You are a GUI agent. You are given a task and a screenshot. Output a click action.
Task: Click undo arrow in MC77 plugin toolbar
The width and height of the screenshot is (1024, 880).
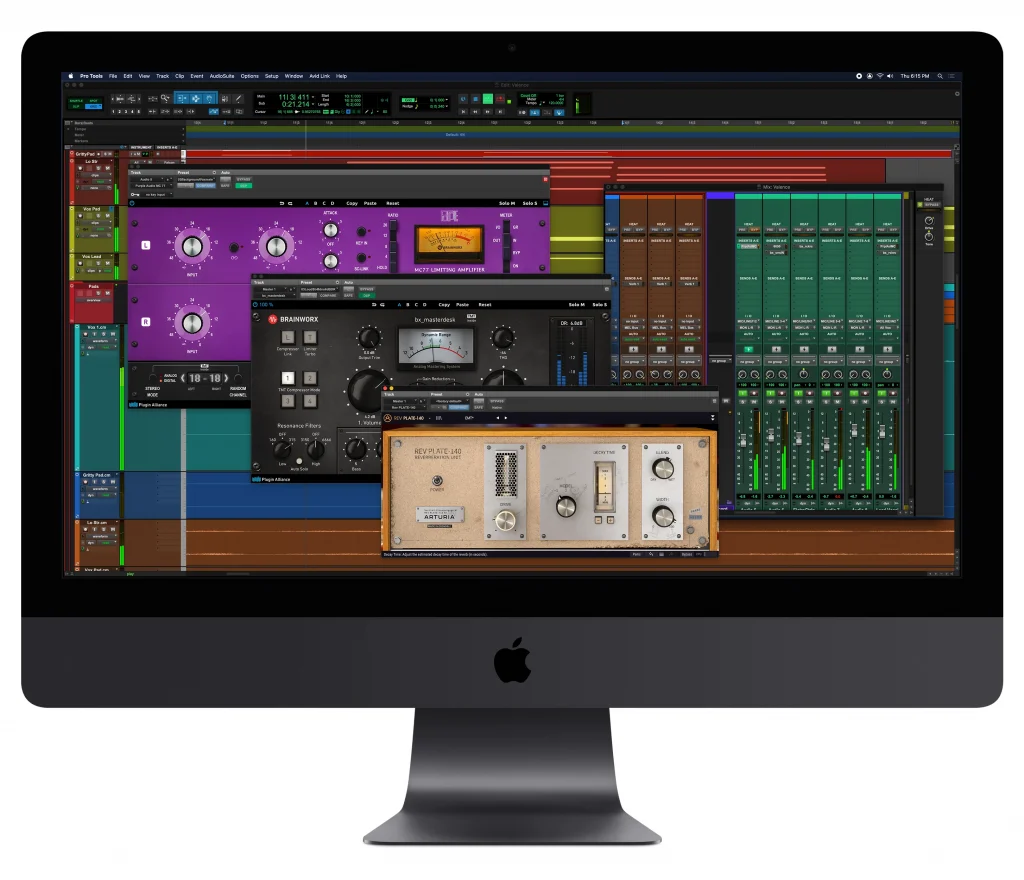(282, 203)
